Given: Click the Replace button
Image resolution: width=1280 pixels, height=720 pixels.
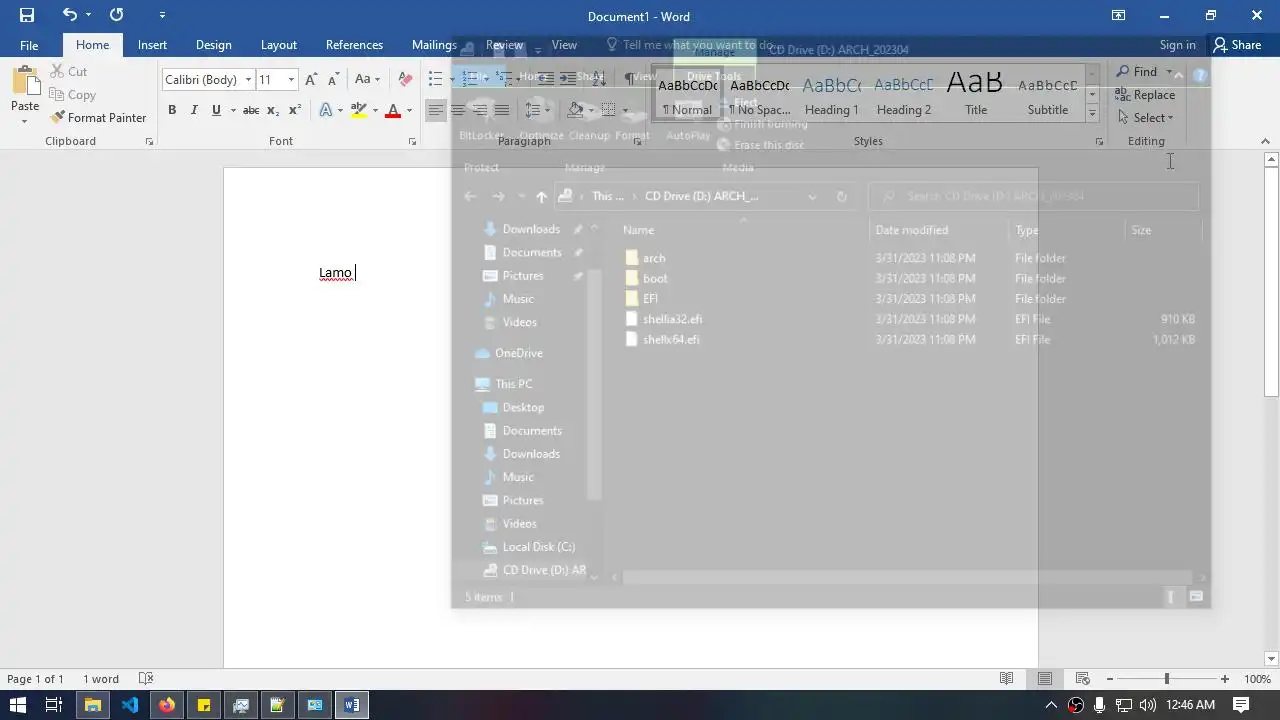Looking at the screenshot, I should [x=1146, y=95].
